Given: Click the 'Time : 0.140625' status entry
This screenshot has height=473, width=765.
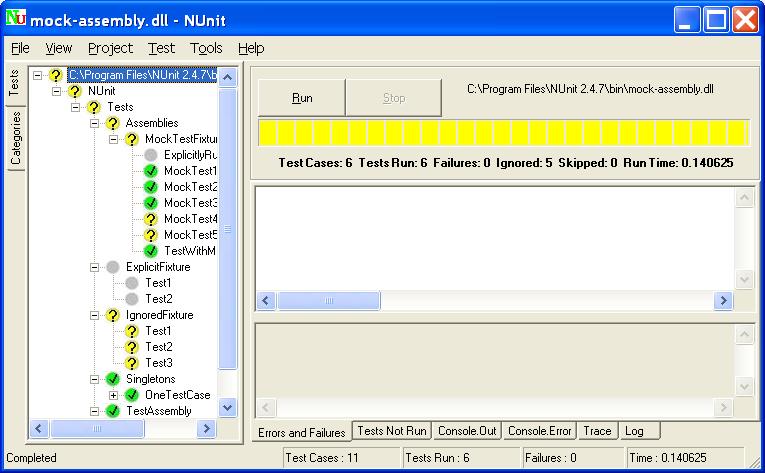Looking at the screenshot, I should [x=685, y=458].
